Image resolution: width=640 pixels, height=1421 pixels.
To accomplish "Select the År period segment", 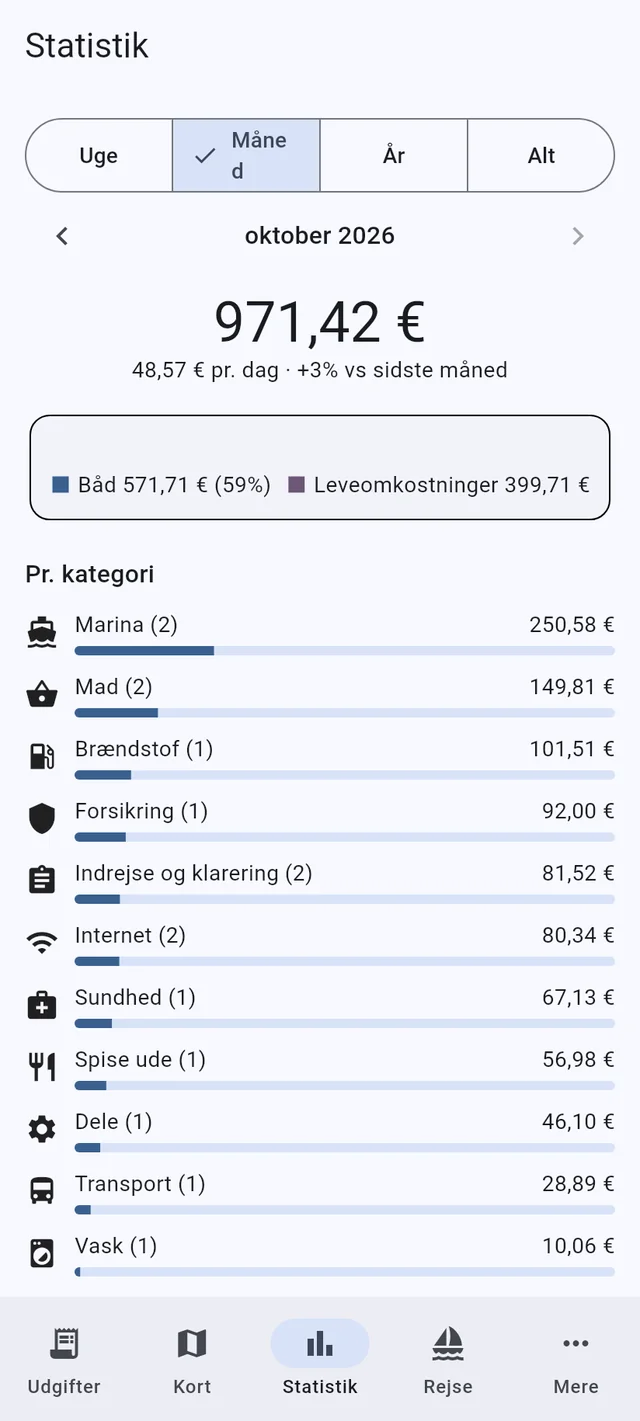I will [394, 155].
